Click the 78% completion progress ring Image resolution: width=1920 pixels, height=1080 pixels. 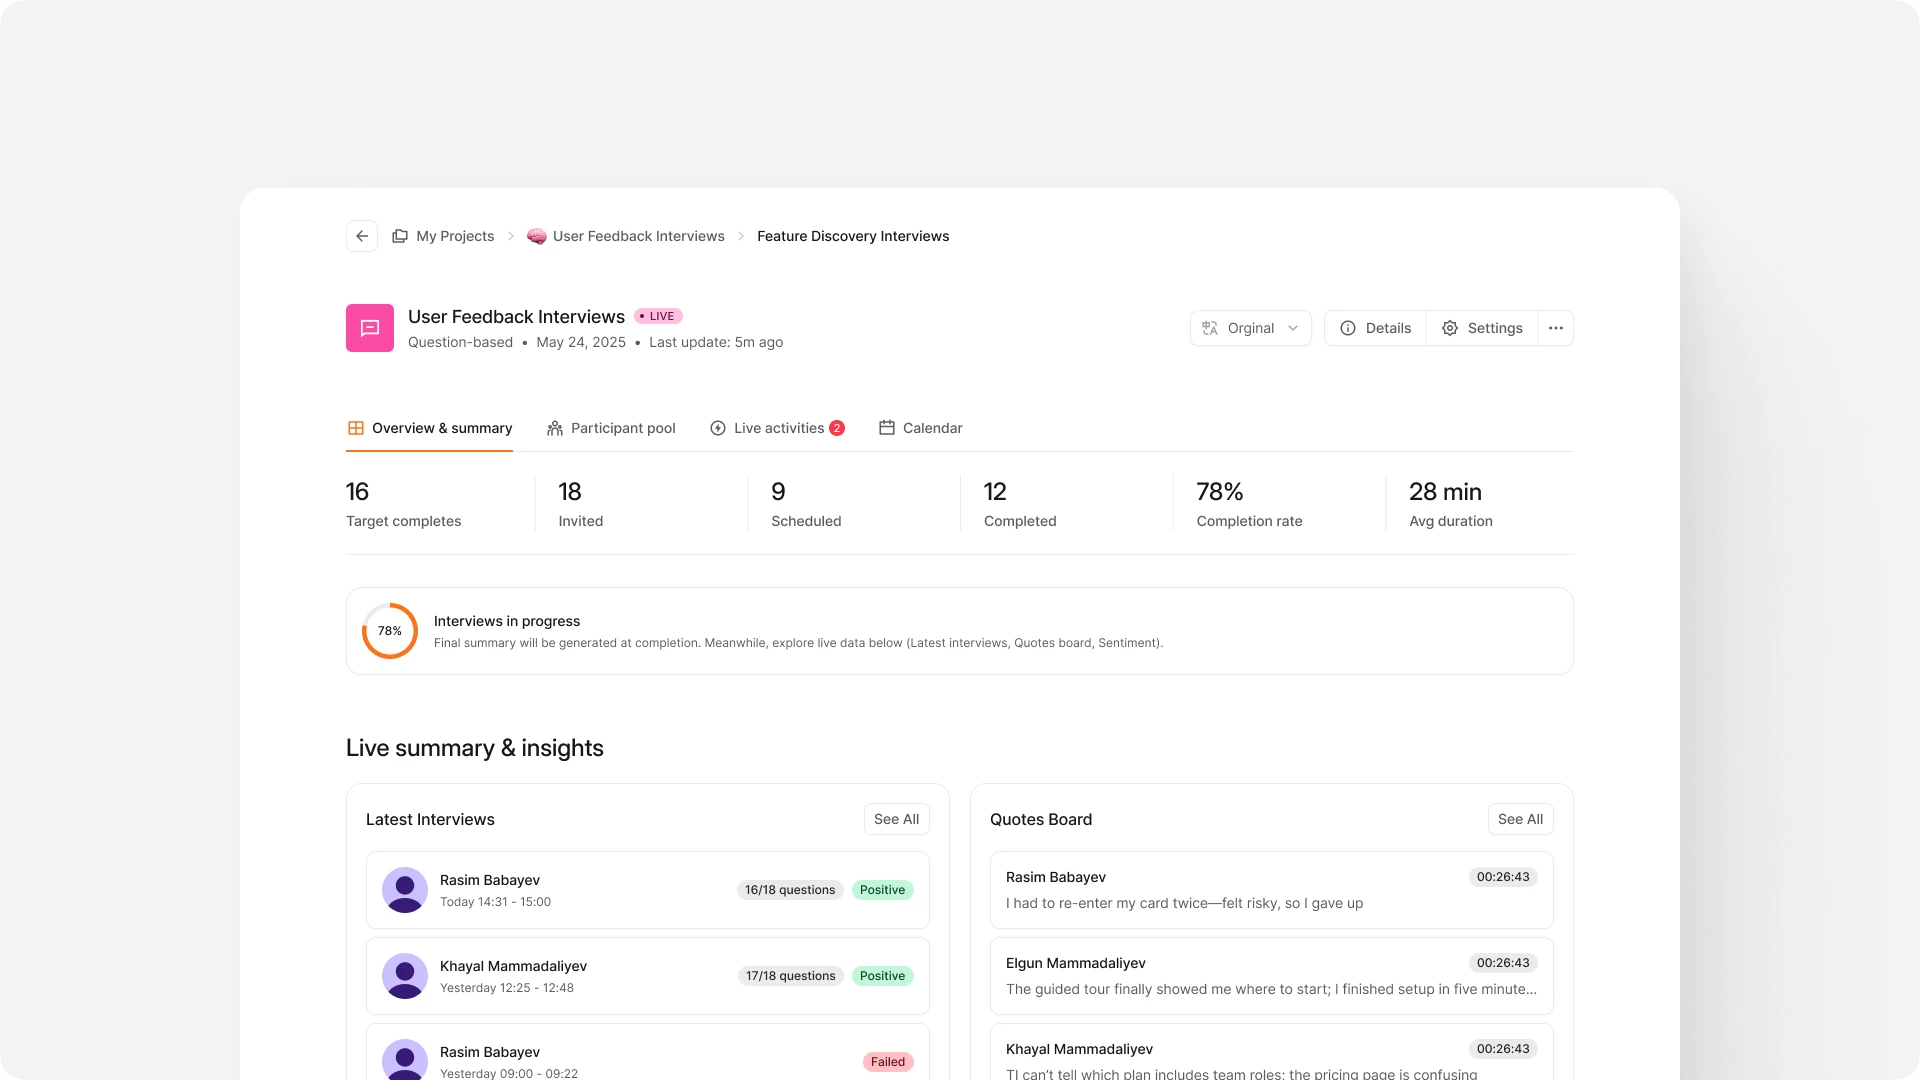point(389,631)
